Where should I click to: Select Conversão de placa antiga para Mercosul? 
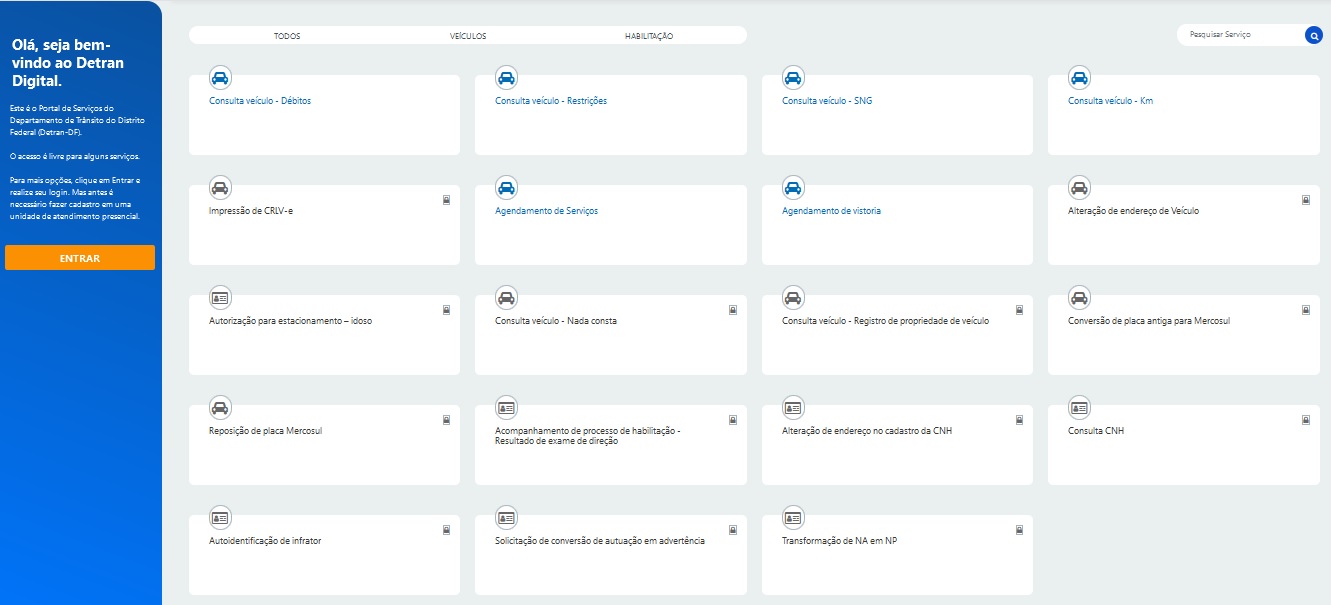(x=1149, y=321)
